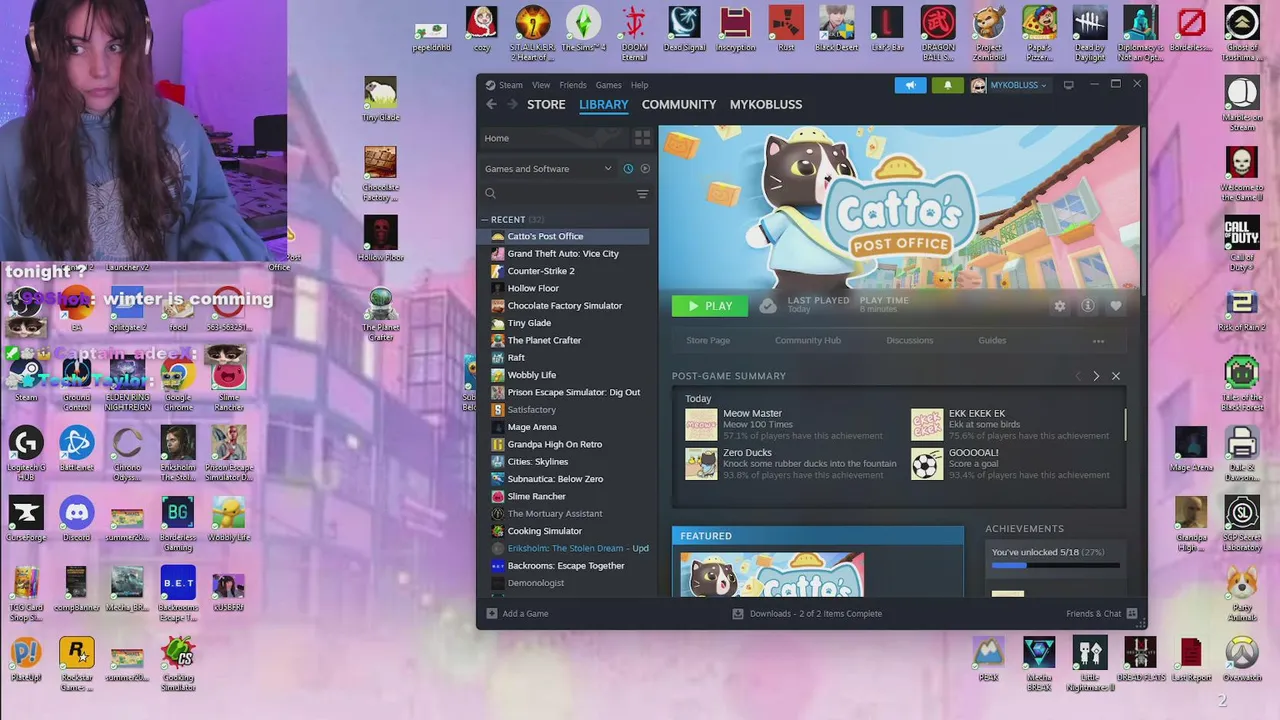The height and width of the screenshot is (720, 1280).
Task: Enter Big Picture mode via monitor icon
Action: pyautogui.click(x=1068, y=85)
